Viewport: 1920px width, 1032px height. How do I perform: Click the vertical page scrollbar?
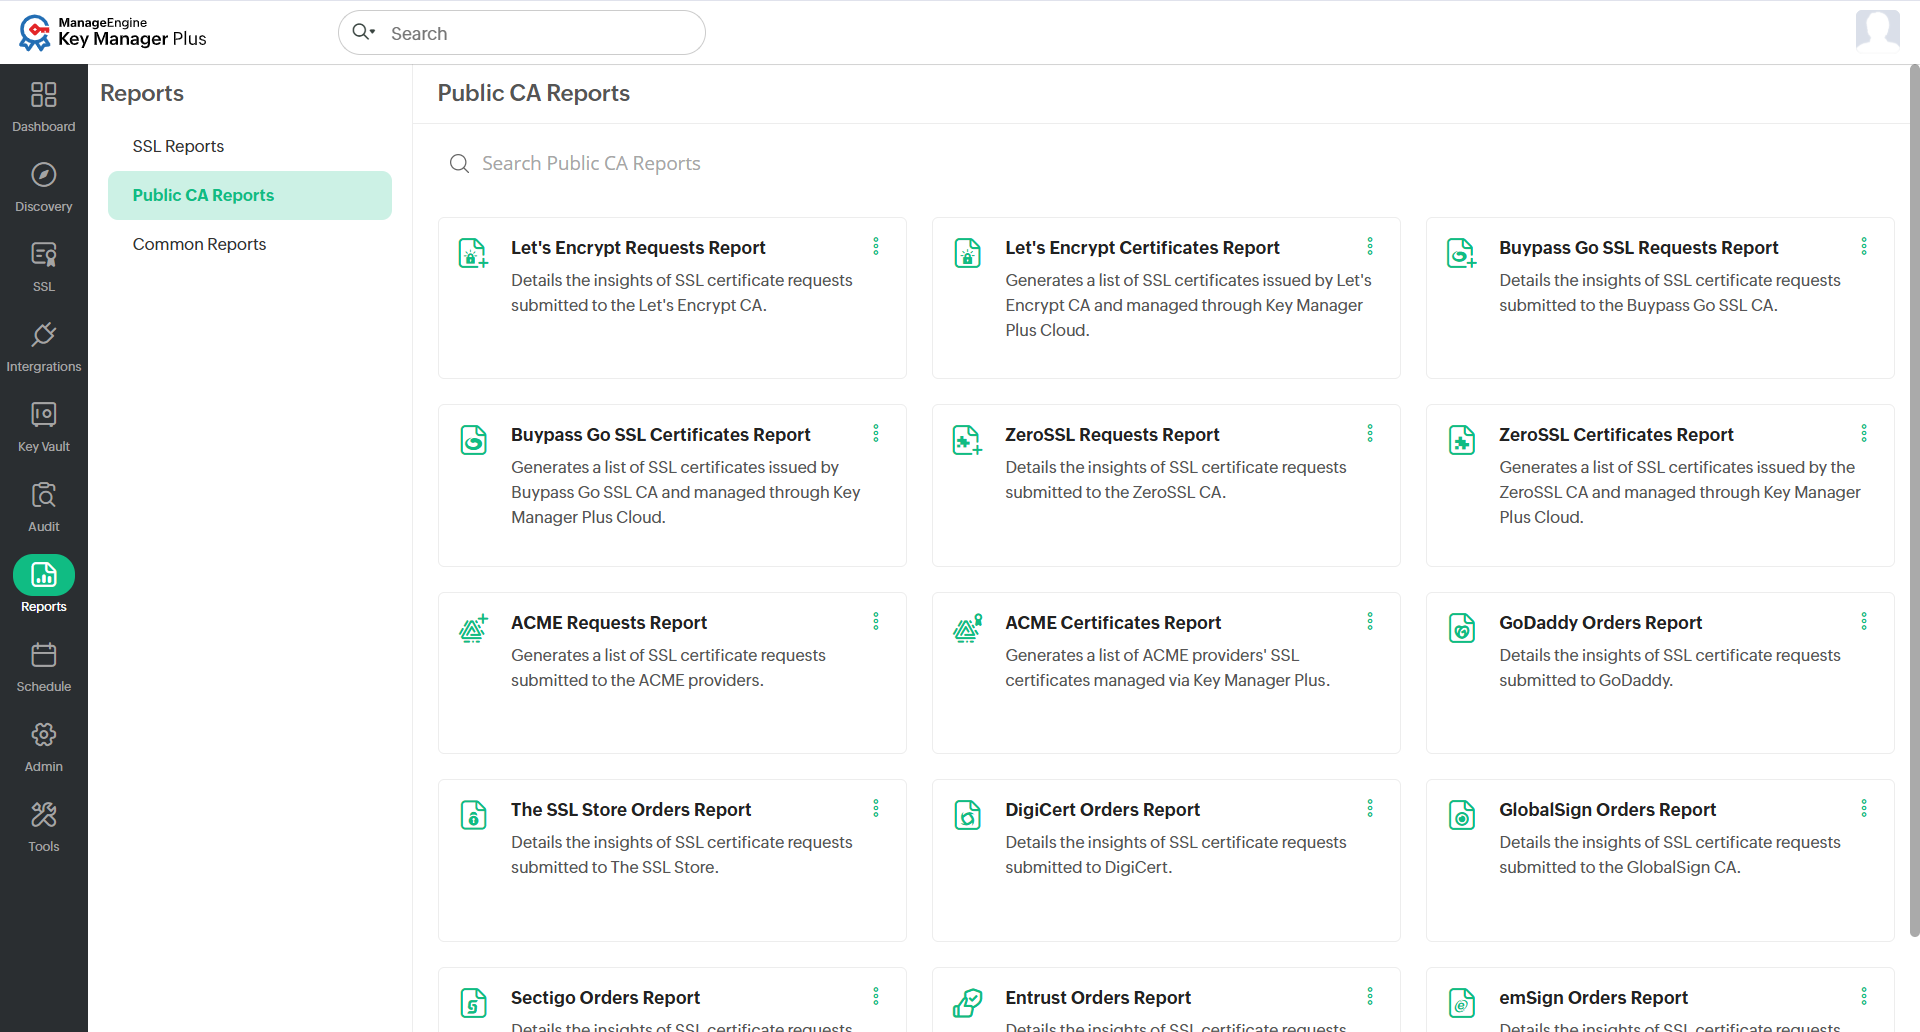click(x=1914, y=500)
